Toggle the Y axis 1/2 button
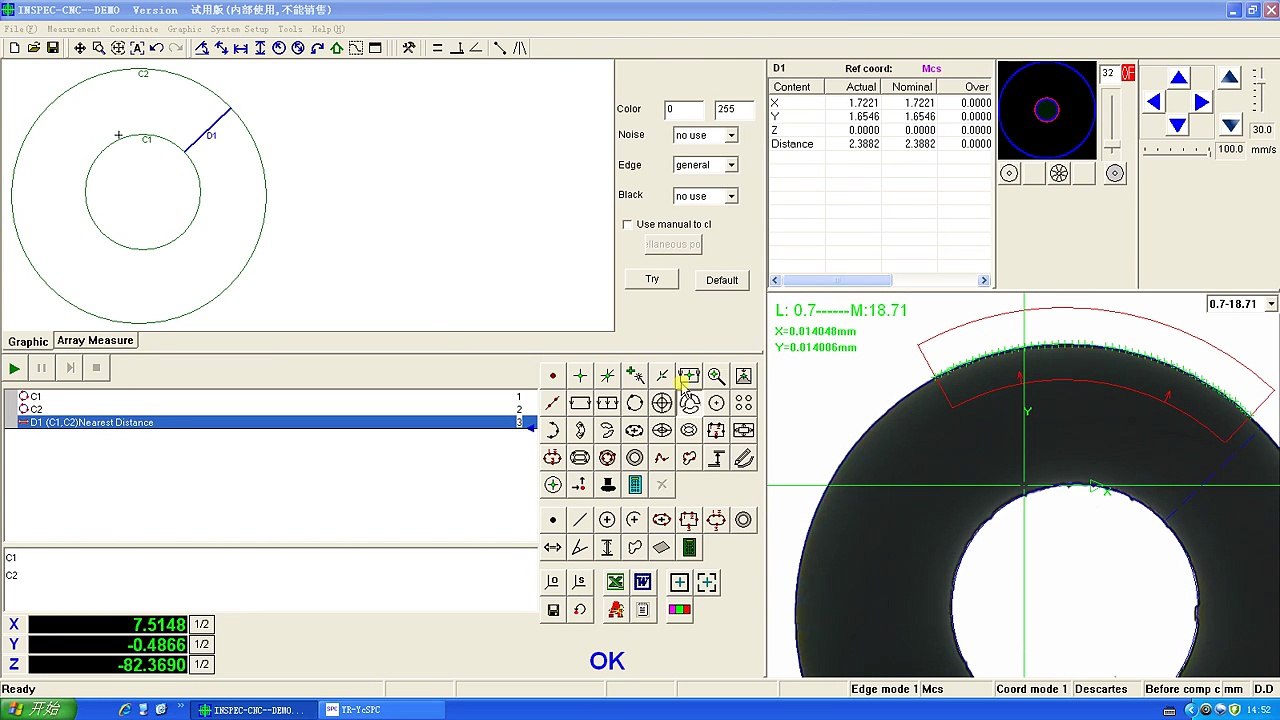This screenshot has width=1280, height=720. [x=201, y=645]
